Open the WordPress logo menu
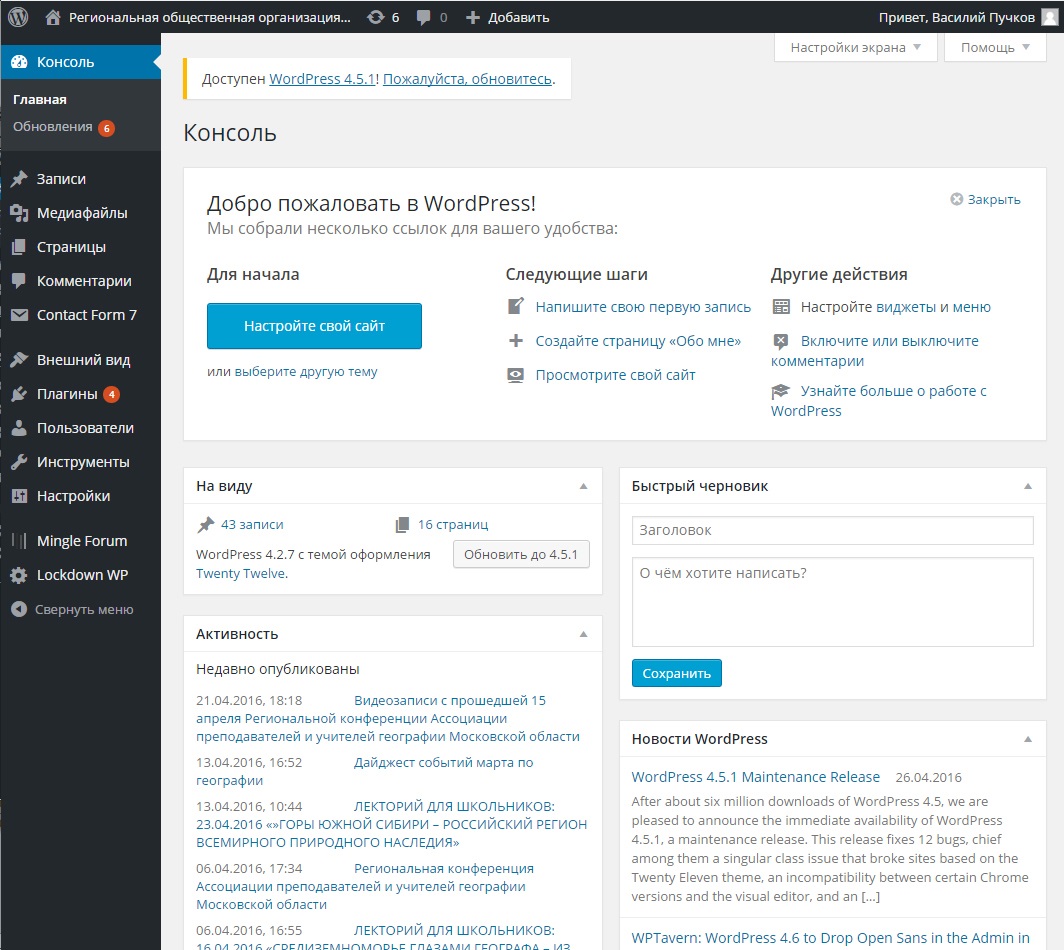Viewport: 1064px width, 950px height. (x=18, y=16)
